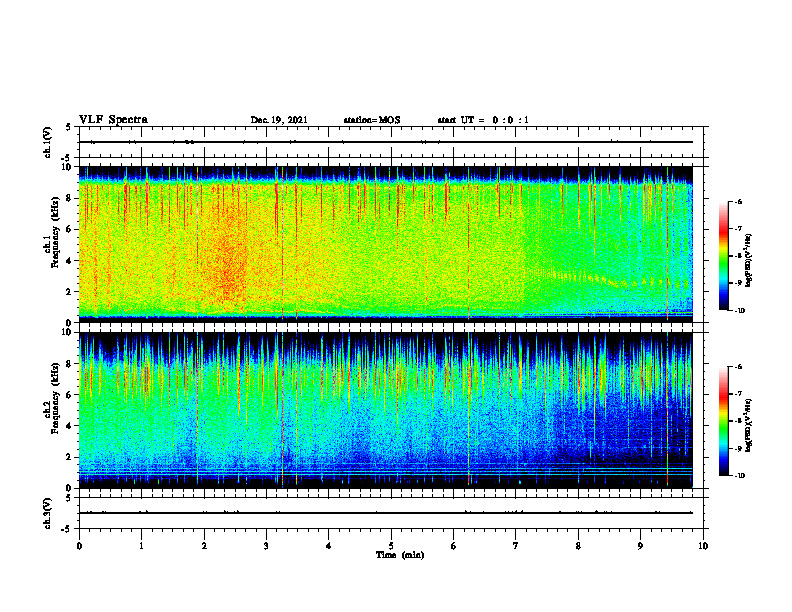The width and height of the screenshot is (792, 612).
Task: Click the ch.1 spectrogram color scale bar
Action: click(724, 256)
